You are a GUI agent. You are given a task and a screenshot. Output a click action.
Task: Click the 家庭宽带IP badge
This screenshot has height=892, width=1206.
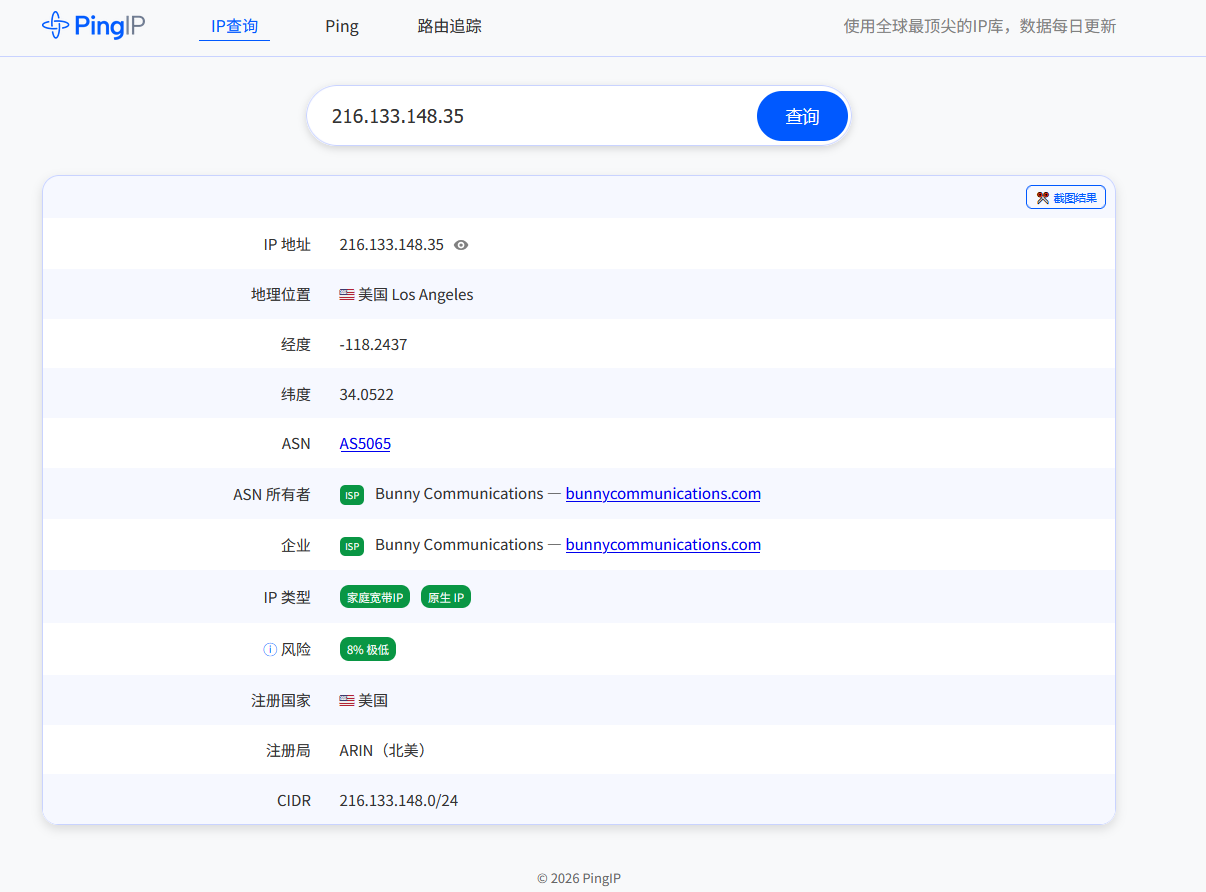coord(375,597)
